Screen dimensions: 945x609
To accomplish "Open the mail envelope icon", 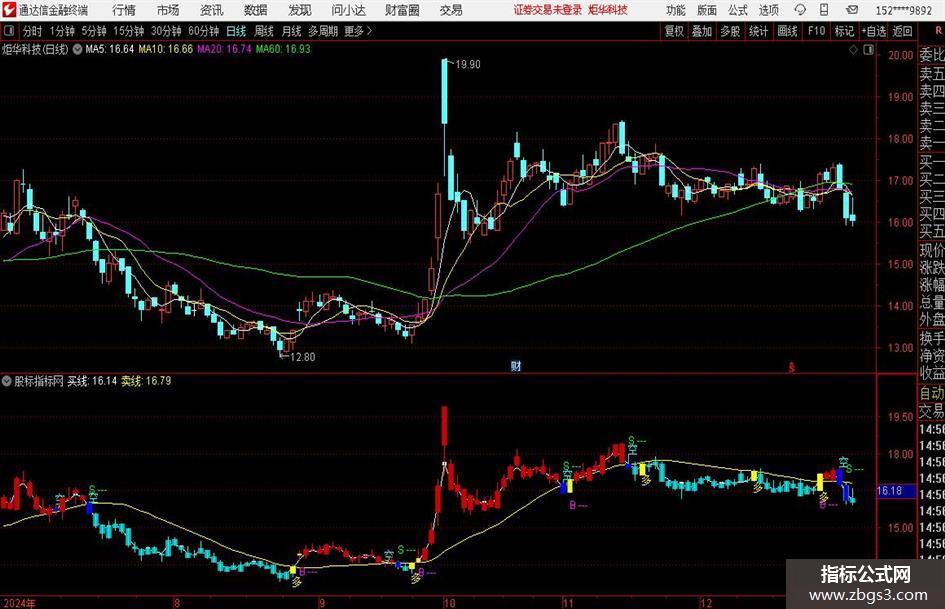I will coord(852,10).
